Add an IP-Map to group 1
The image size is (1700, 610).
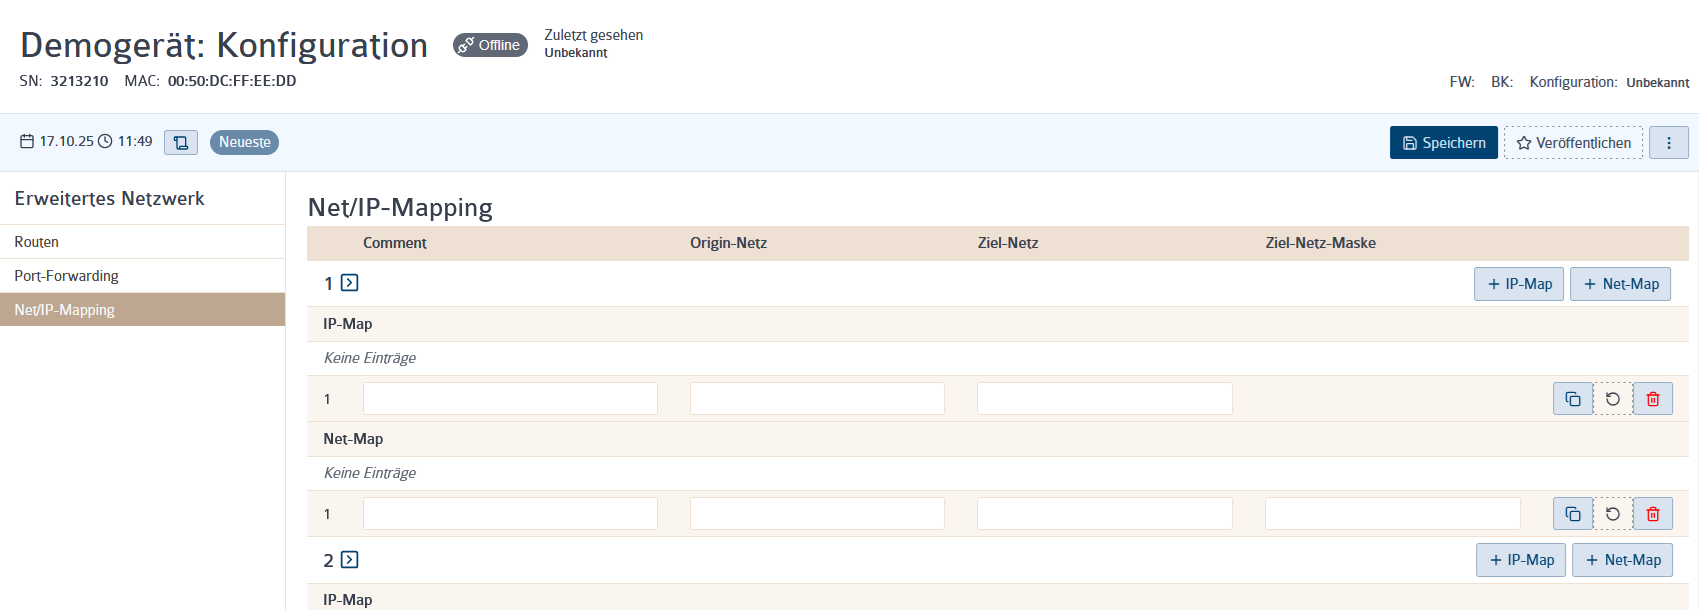pos(1519,284)
